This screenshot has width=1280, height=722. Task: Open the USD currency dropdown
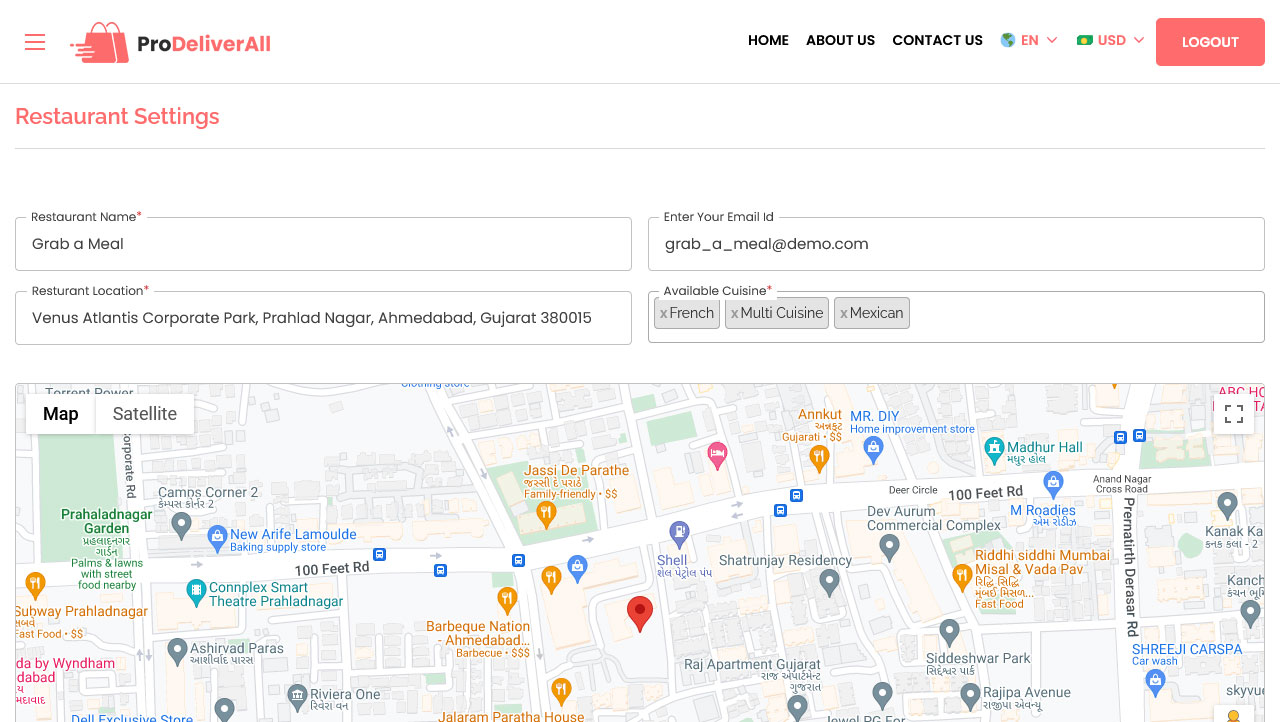tap(1111, 41)
